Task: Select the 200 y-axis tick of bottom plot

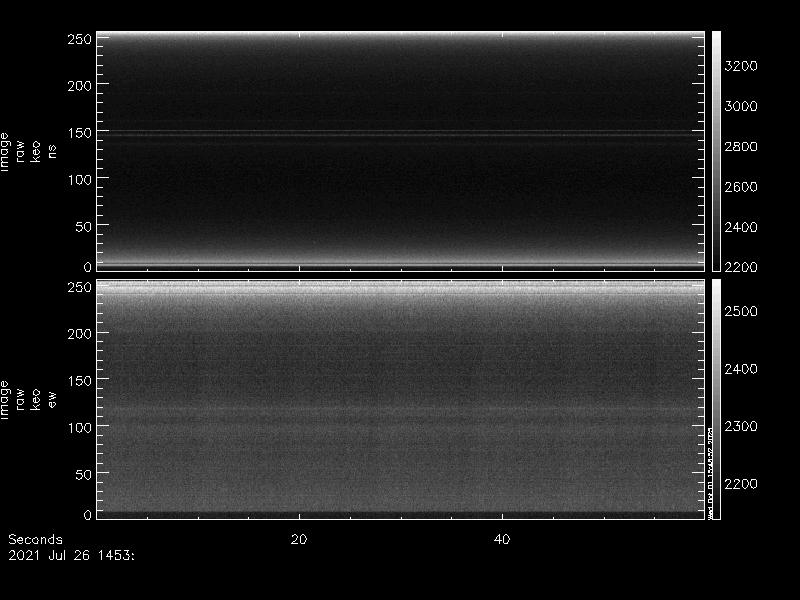Action: click(79, 333)
